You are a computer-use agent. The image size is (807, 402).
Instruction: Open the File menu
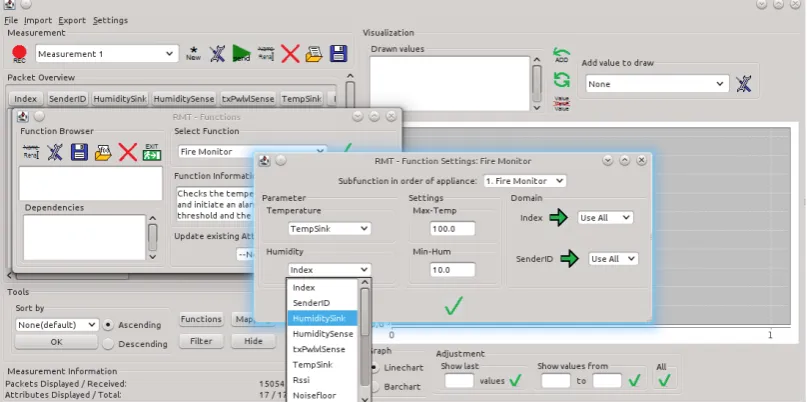pyautogui.click(x=11, y=20)
